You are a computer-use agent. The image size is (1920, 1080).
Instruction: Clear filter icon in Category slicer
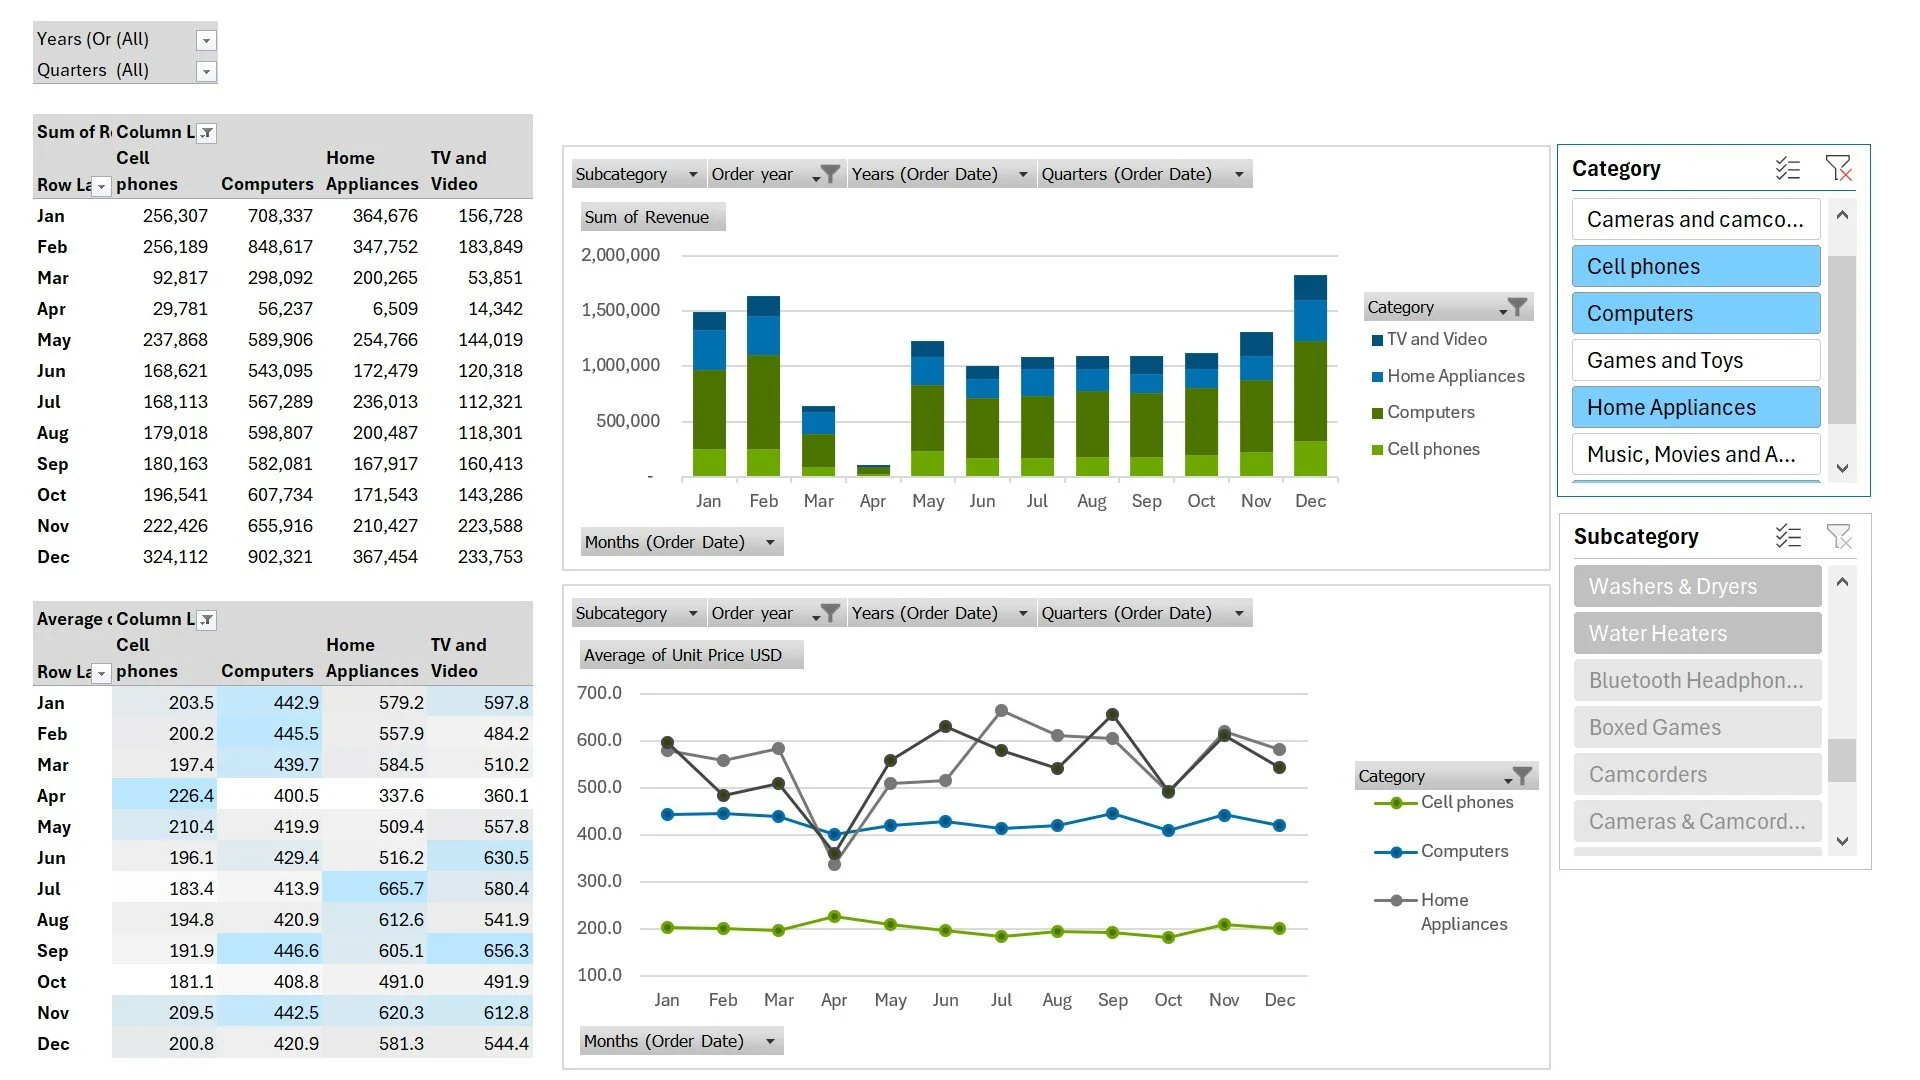tap(1838, 169)
